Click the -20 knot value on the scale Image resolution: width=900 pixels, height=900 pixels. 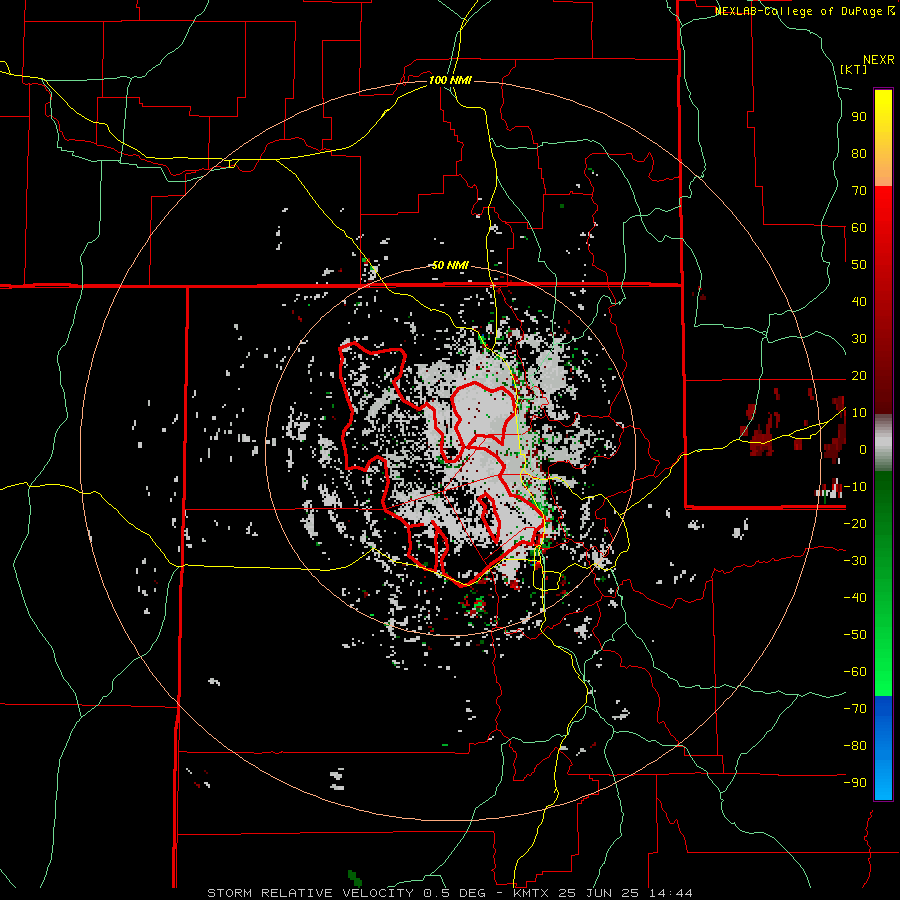pyautogui.click(x=855, y=523)
